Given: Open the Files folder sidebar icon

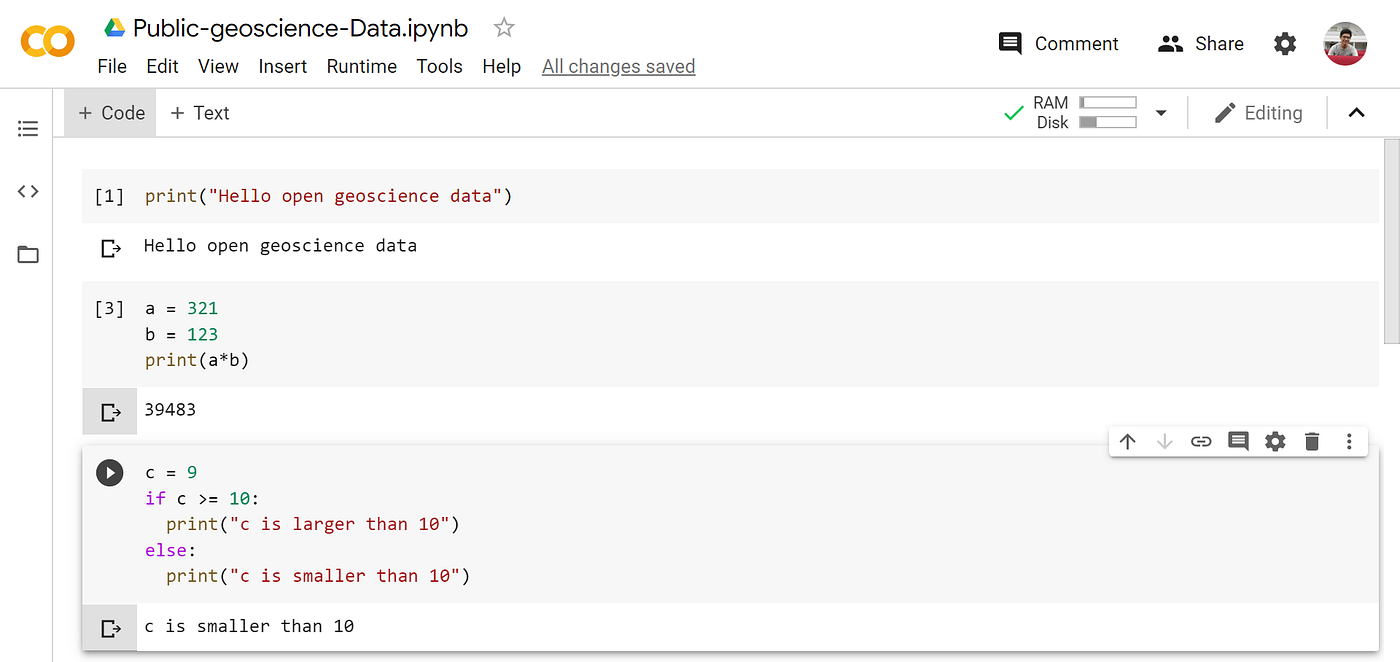Looking at the screenshot, I should click(28, 255).
